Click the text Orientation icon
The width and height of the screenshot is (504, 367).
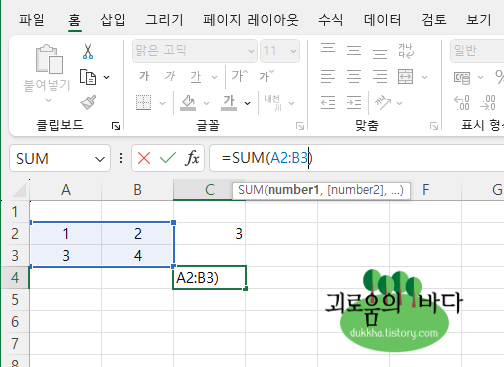[383, 103]
